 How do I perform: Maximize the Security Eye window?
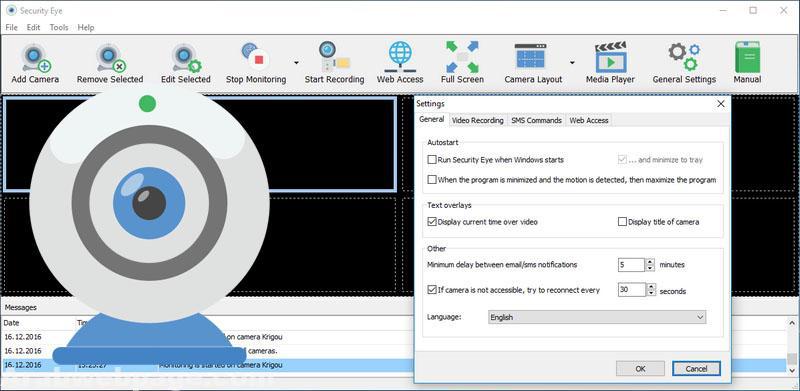(753, 10)
